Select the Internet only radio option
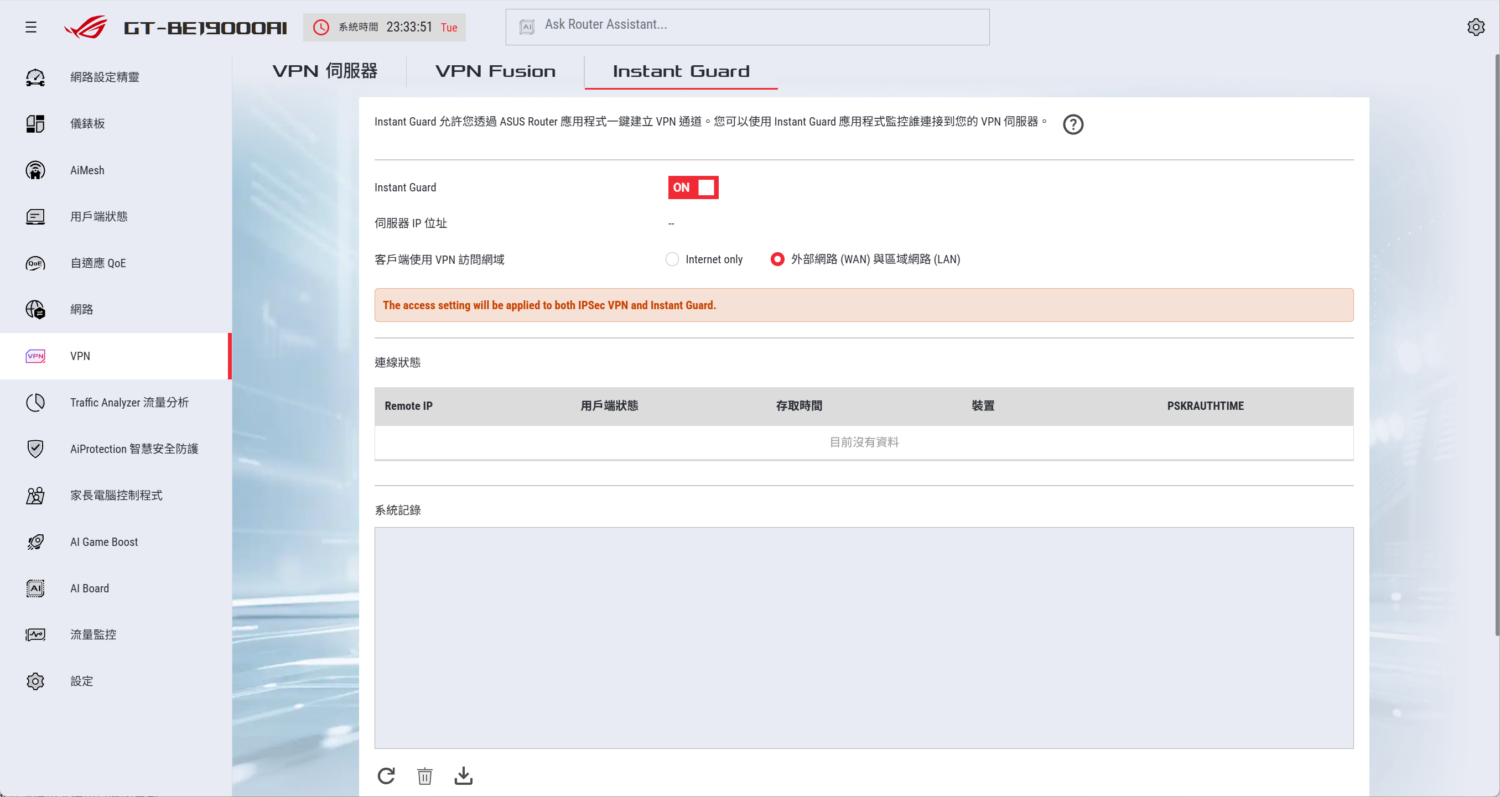1500x797 pixels. point(672,259)
